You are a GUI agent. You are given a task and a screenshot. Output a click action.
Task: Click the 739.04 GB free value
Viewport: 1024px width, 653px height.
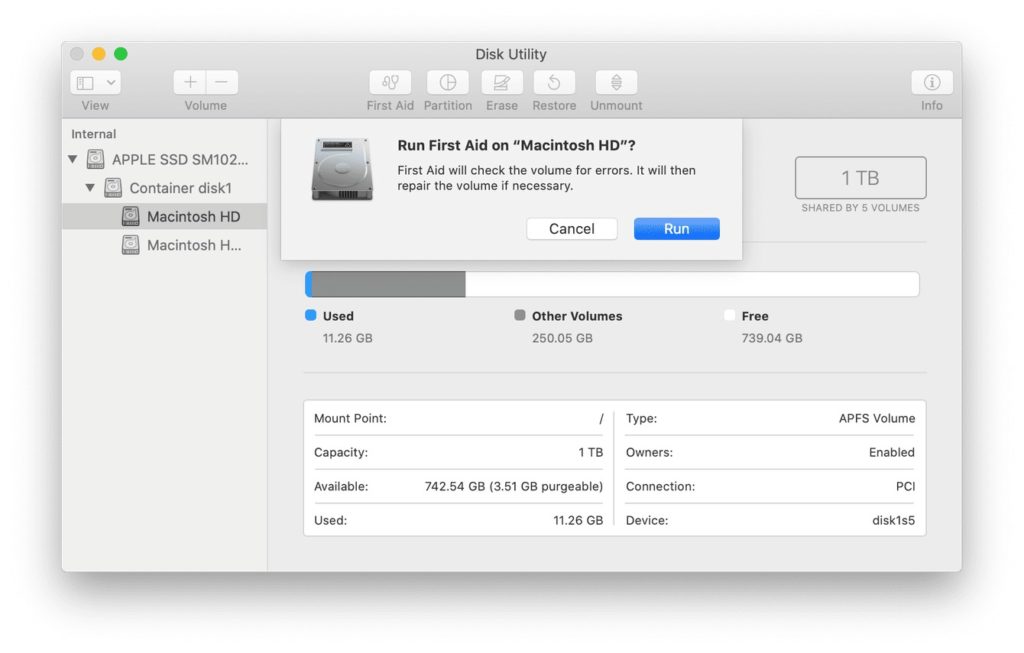tap(772, 338)
